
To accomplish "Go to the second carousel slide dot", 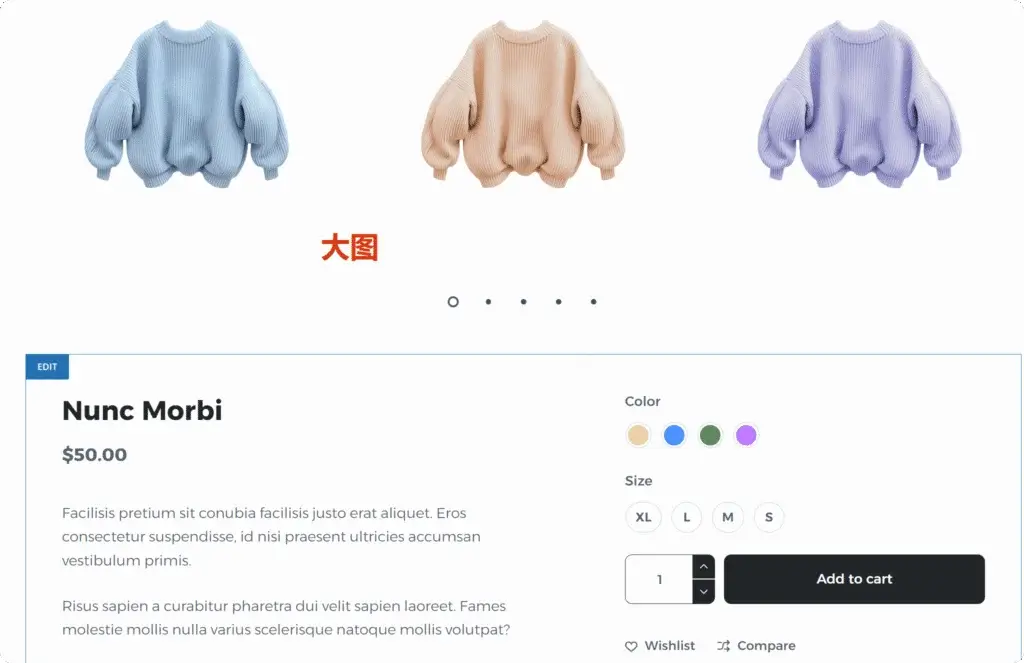I will tap(488, 302).
